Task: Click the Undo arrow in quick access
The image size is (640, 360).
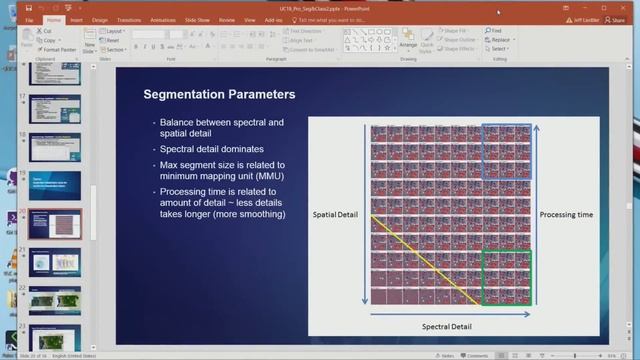Action: point(42,8)
